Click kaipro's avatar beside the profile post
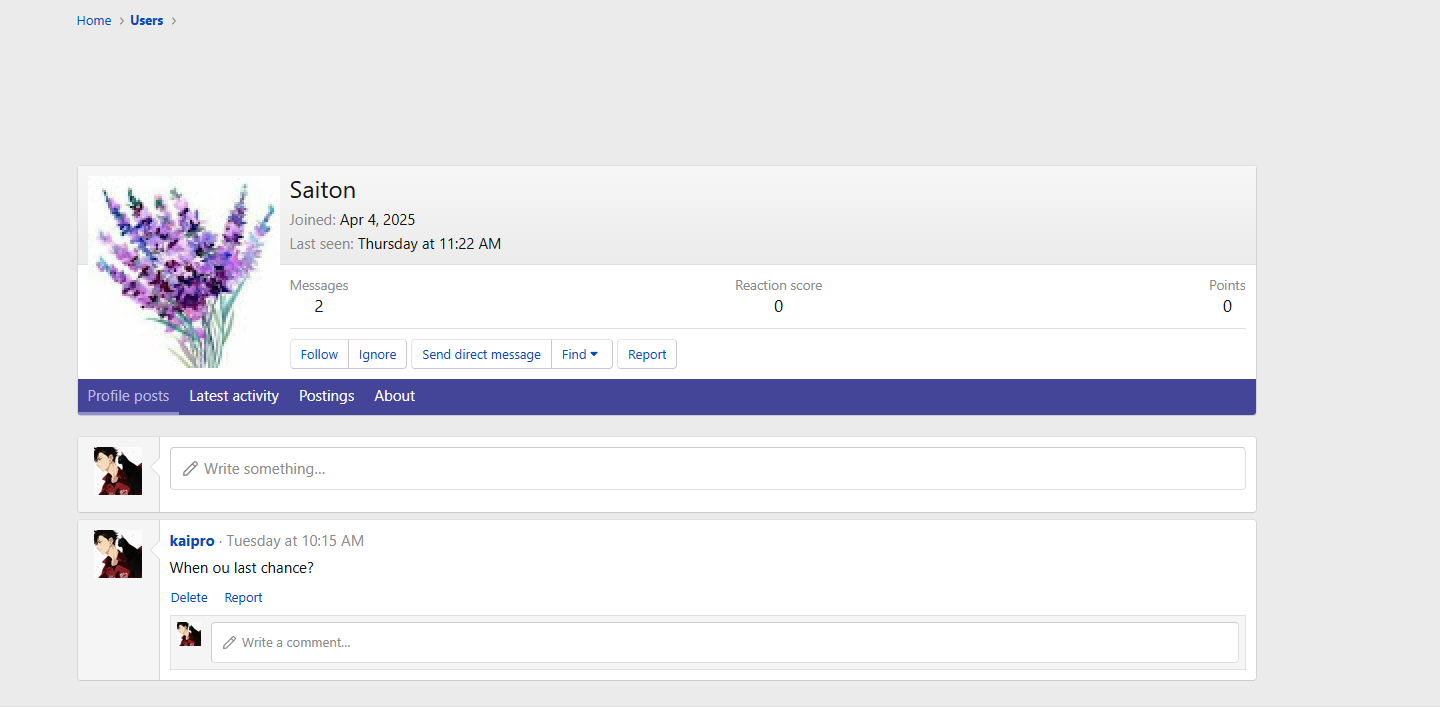Image resolution: width=1440 pixels, height=707 pixels. pos(118,554)
